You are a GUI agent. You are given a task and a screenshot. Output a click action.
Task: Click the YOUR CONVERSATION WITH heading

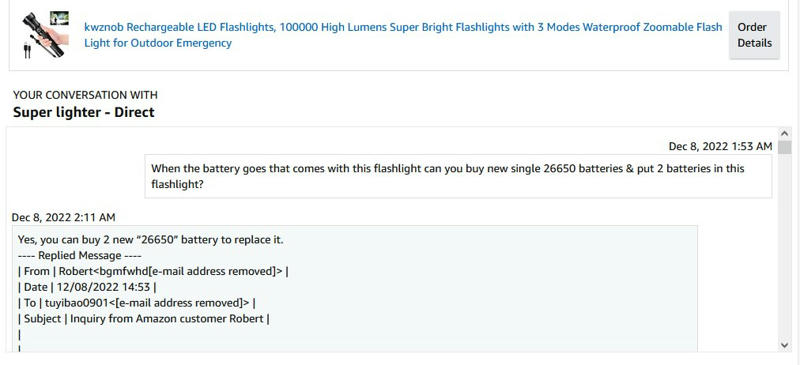[x=85, y=95]
